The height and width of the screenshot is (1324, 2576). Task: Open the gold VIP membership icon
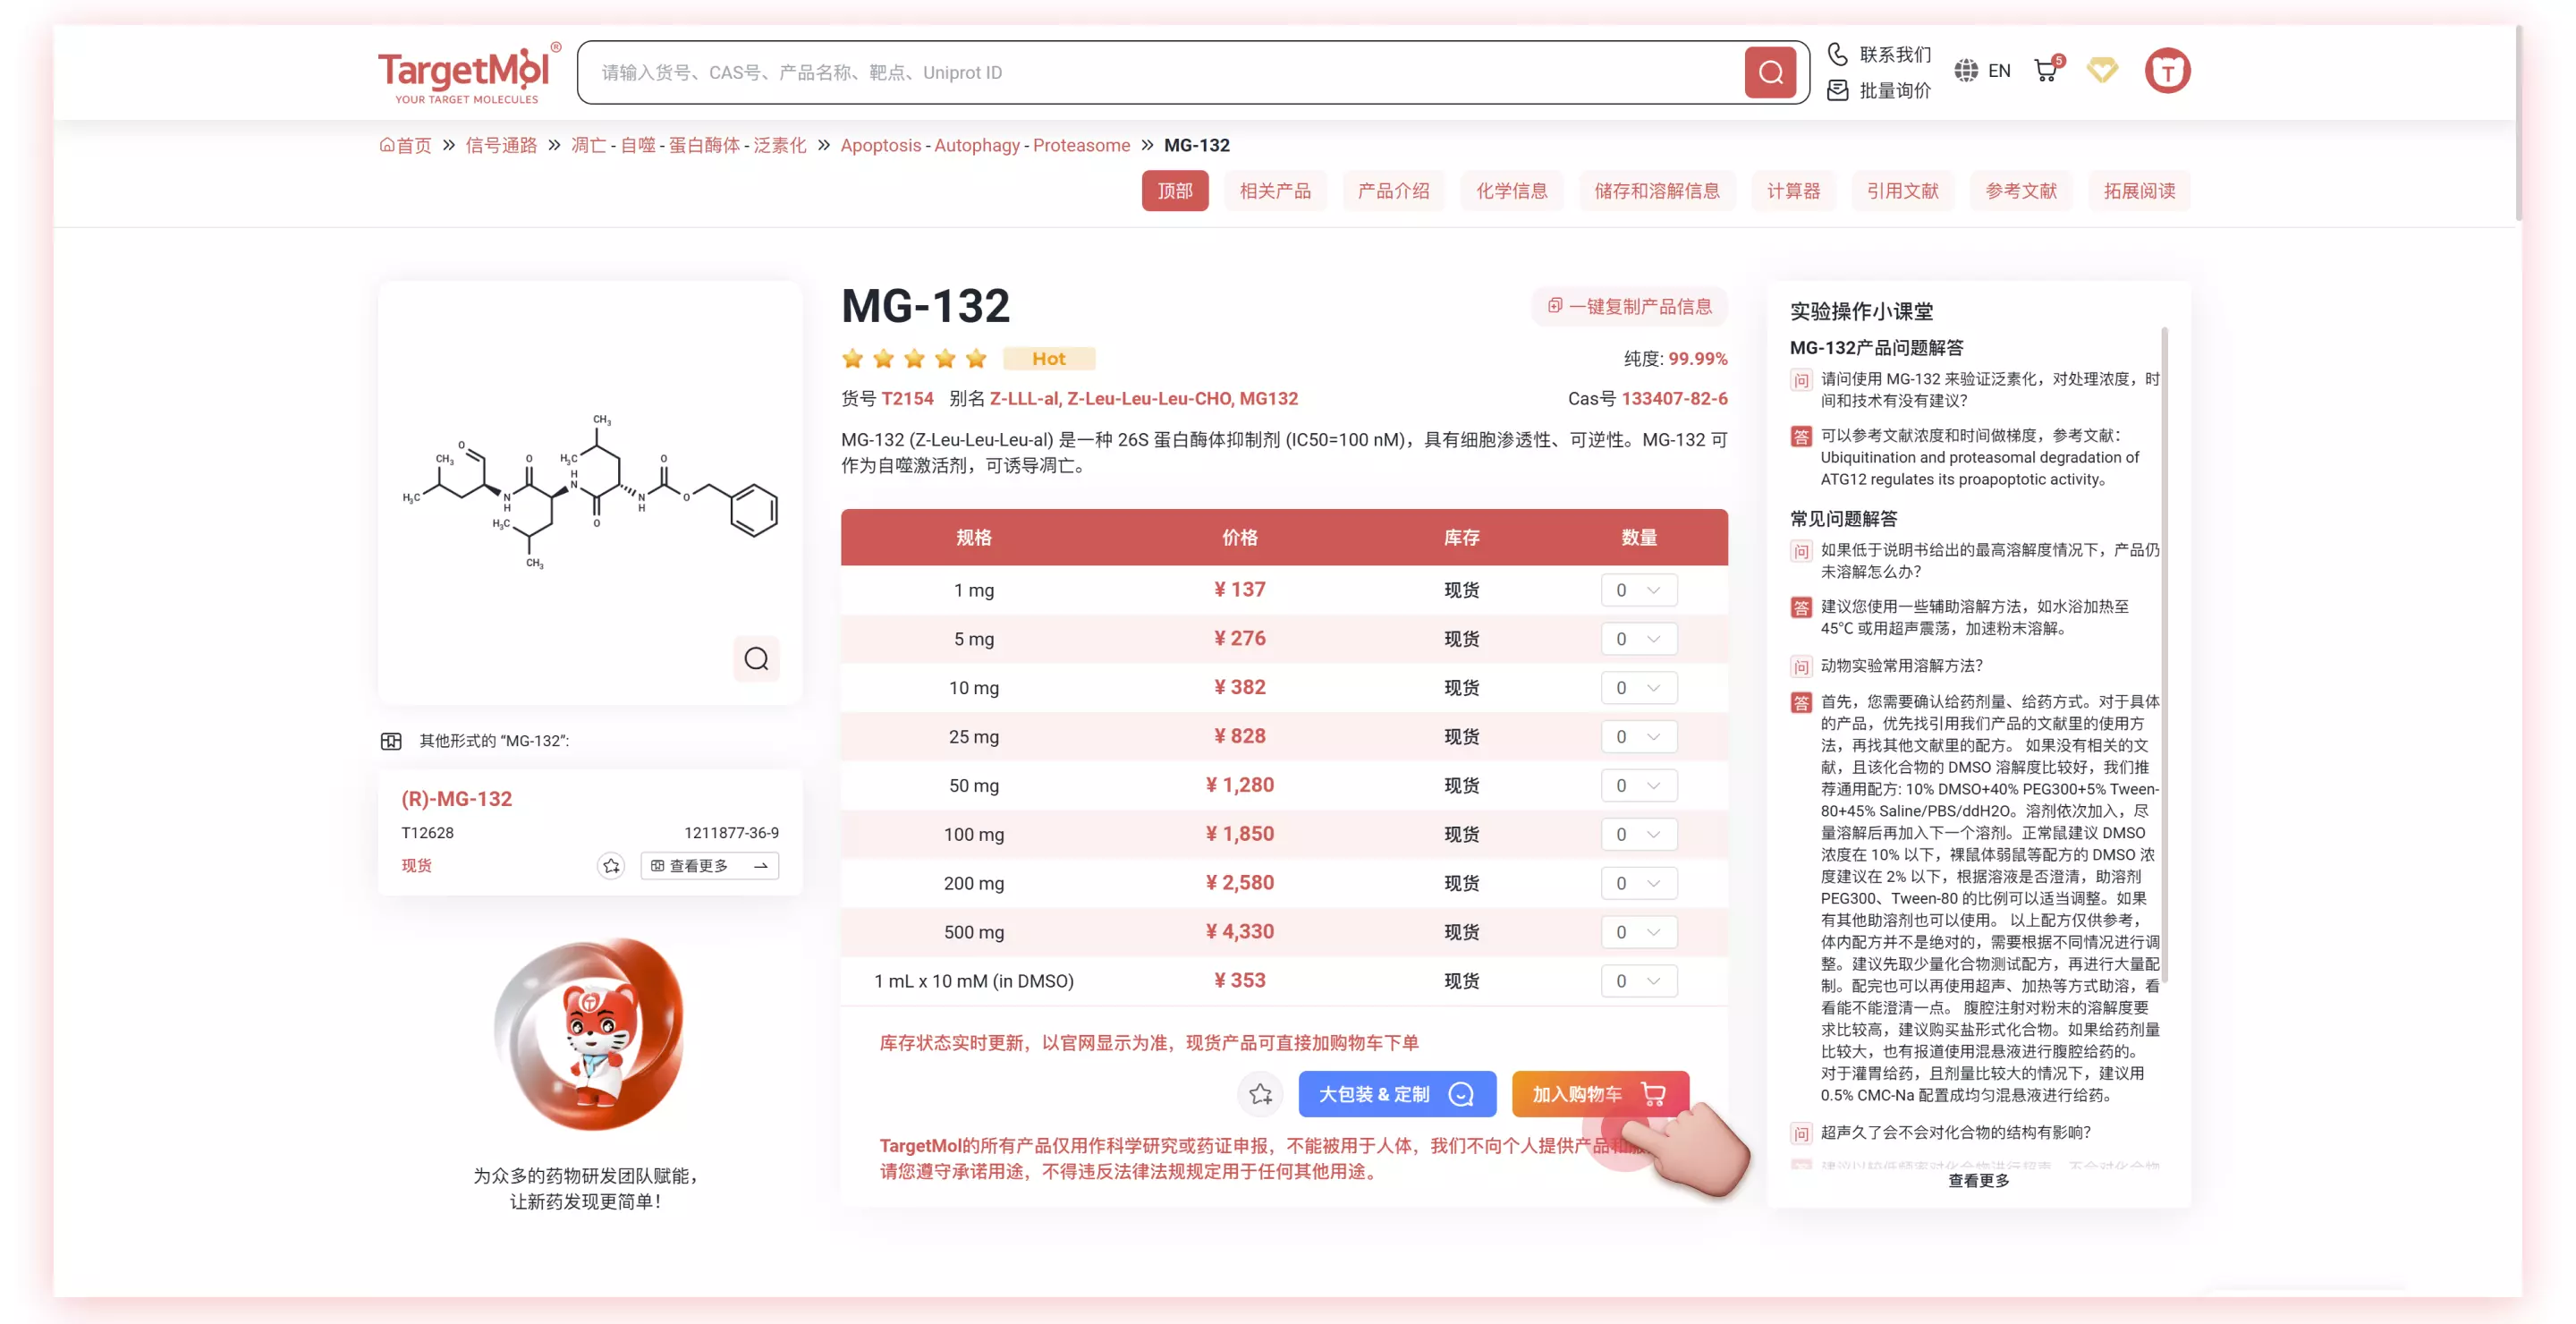[x=2103, y=70]
